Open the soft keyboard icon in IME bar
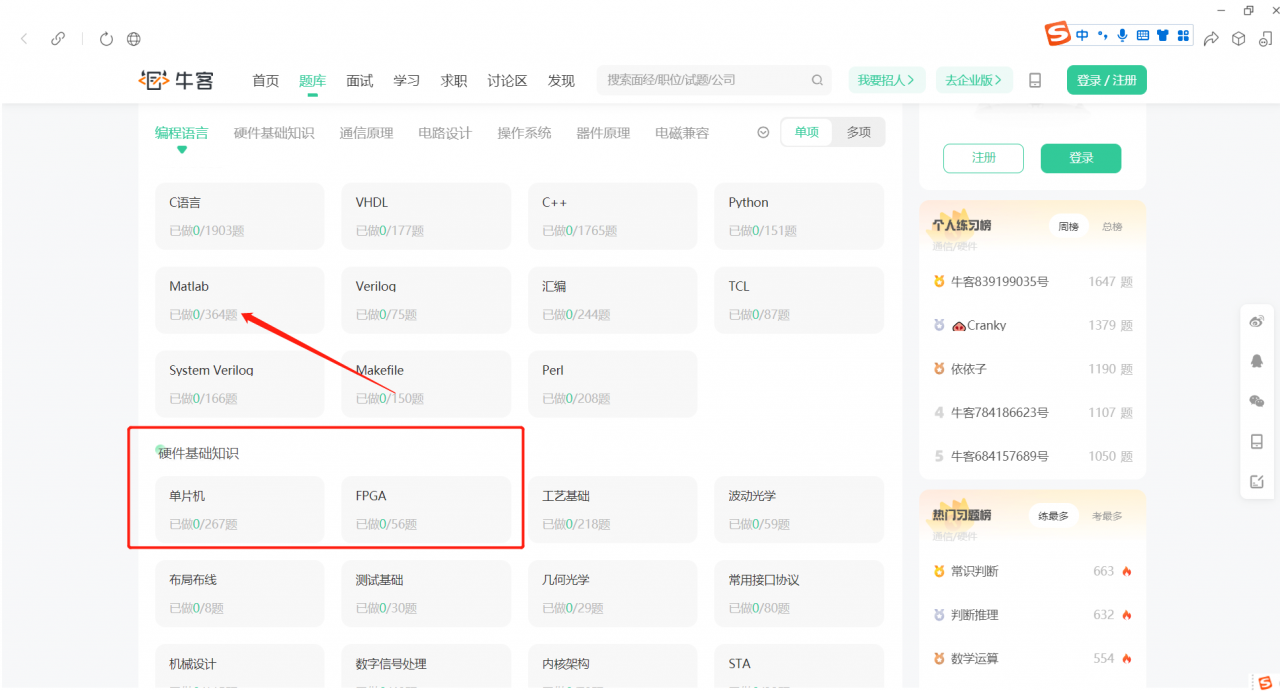The height and width of the screenshot is (691, 1280). (x=1143, y=36)
